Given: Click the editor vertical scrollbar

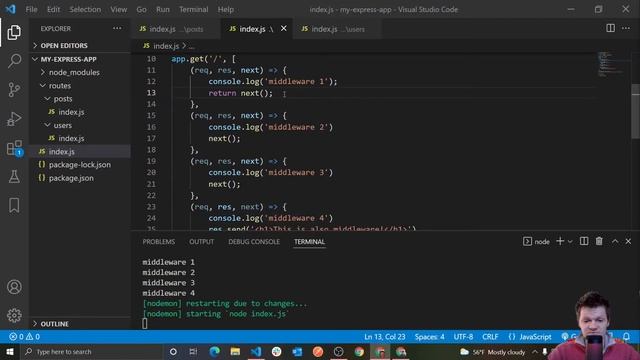Looking at the screenshot, I should 636,111.
